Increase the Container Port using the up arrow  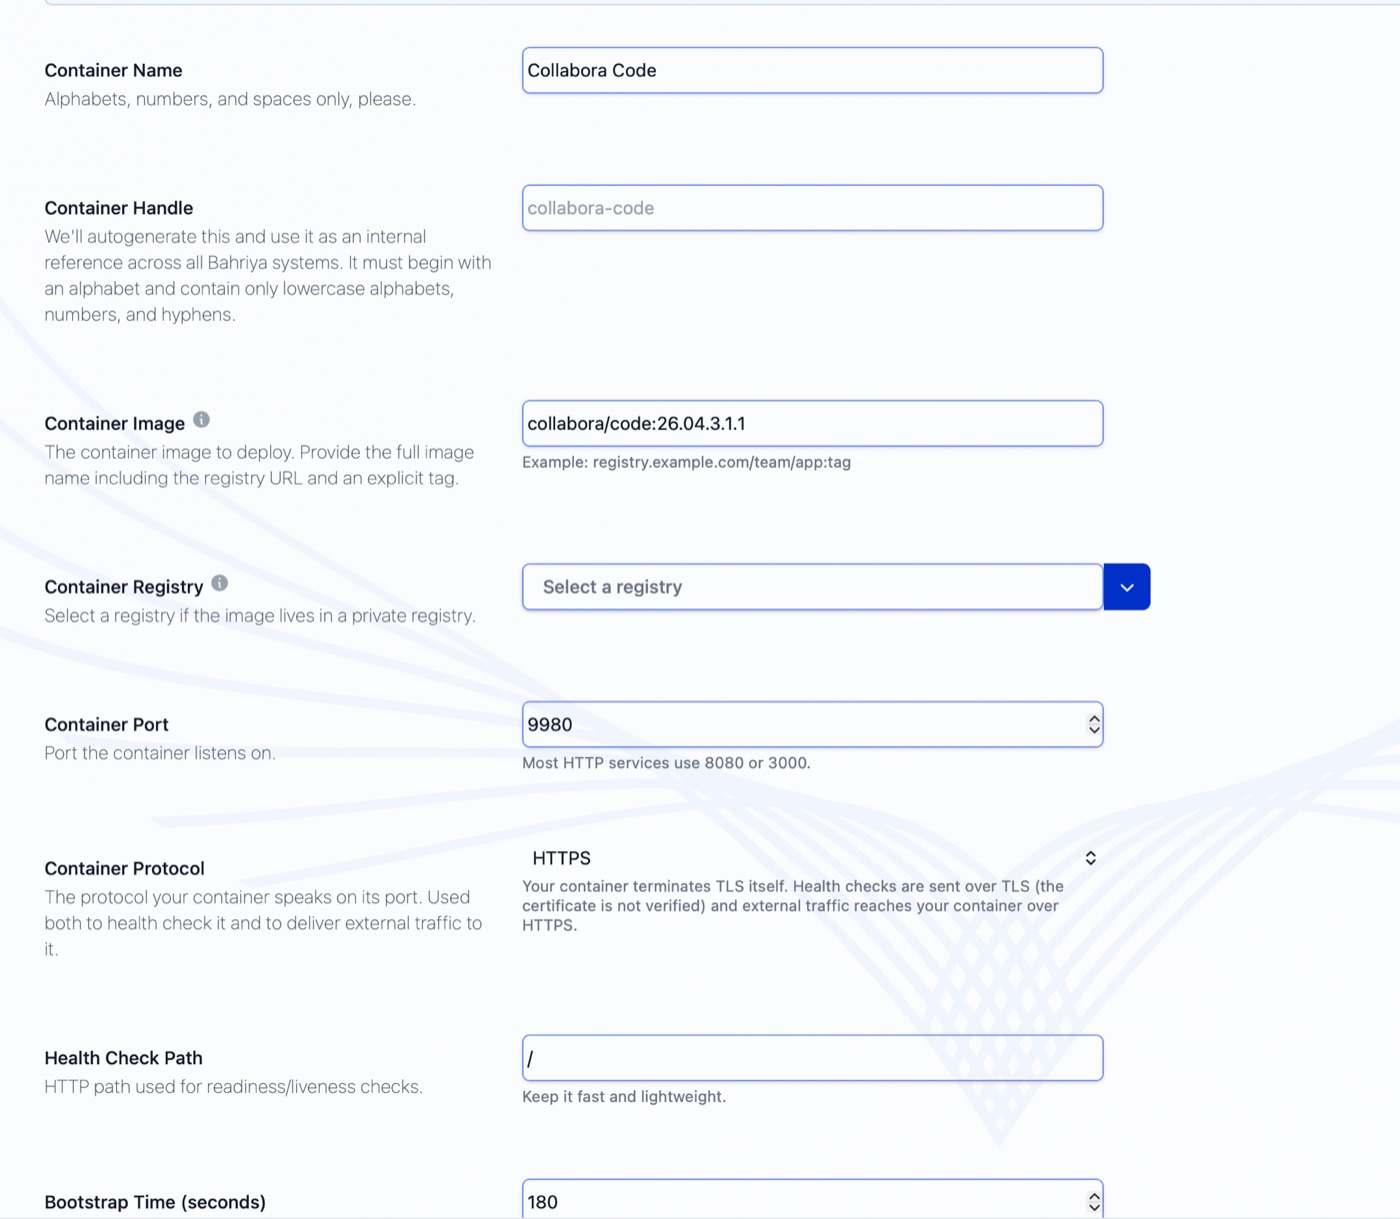tap(1094, 718)
